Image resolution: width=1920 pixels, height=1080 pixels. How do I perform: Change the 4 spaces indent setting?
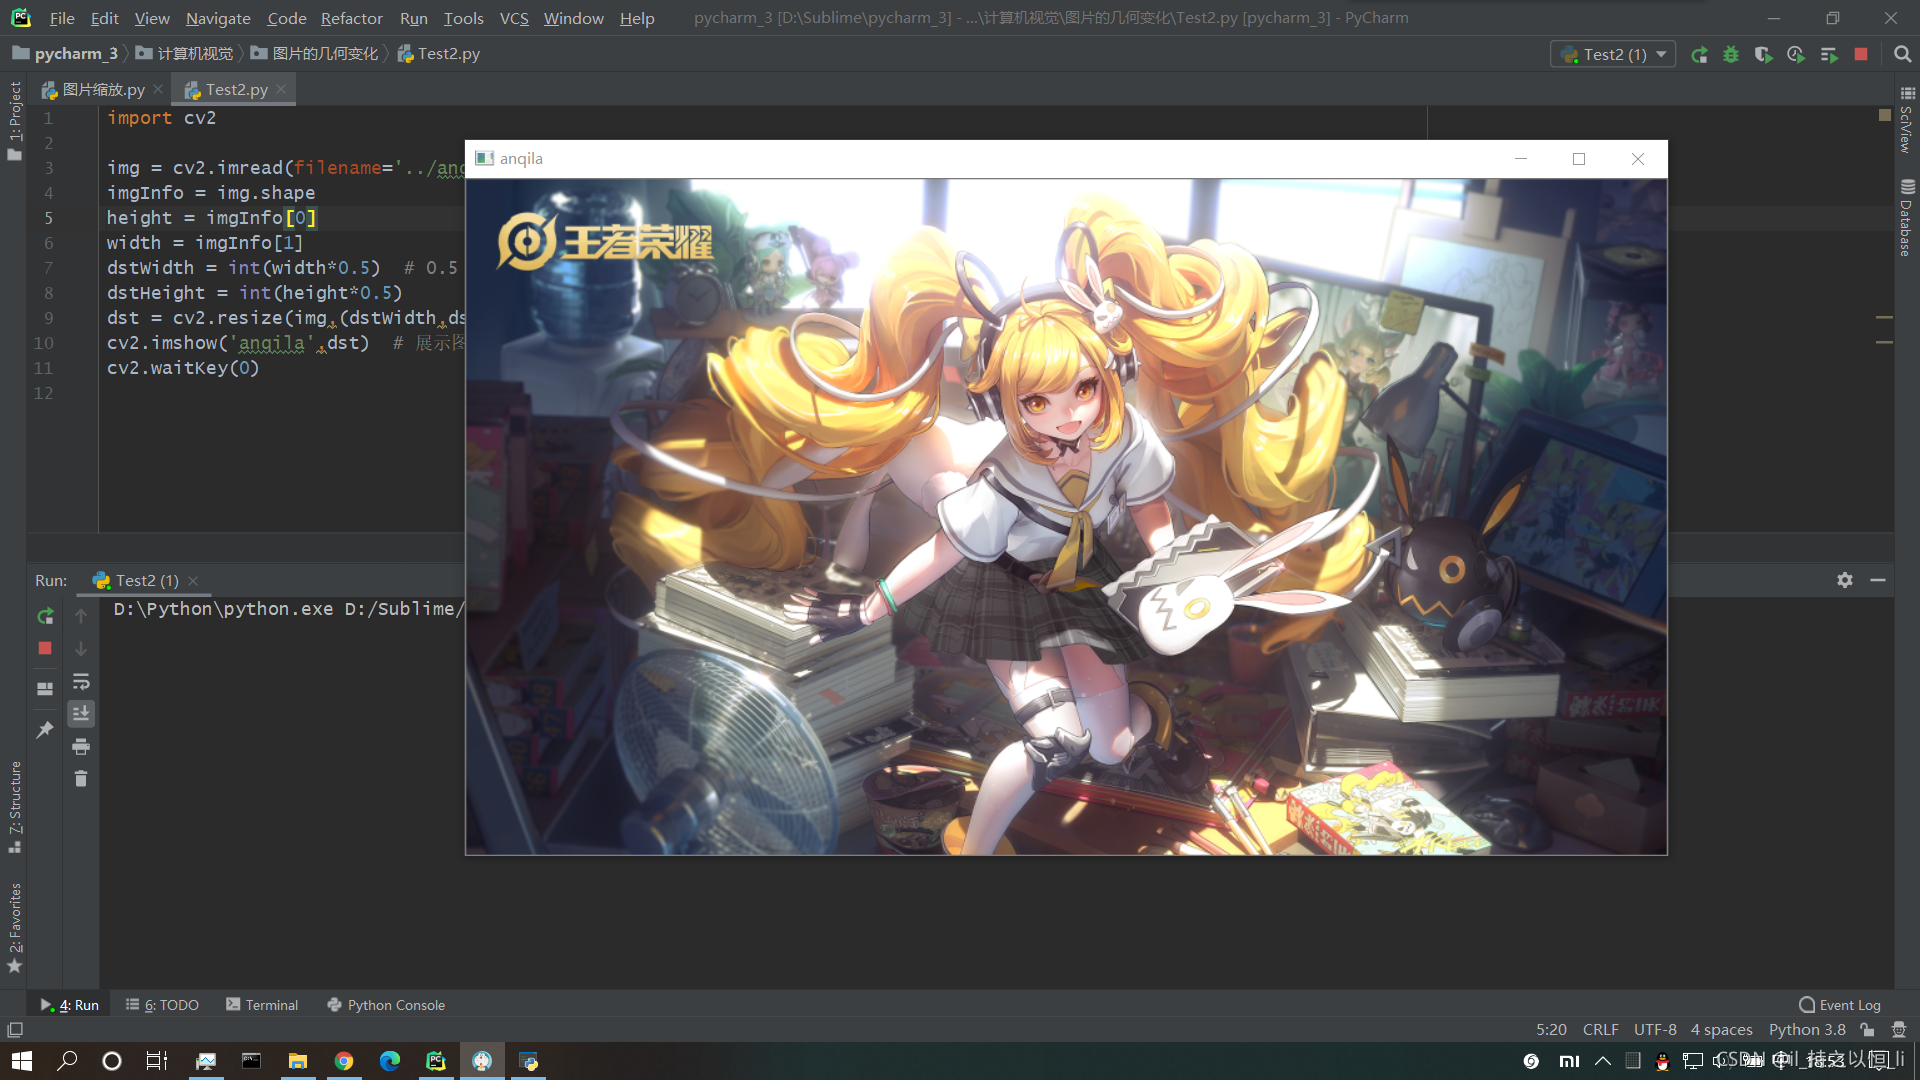click(1721, 1030)
